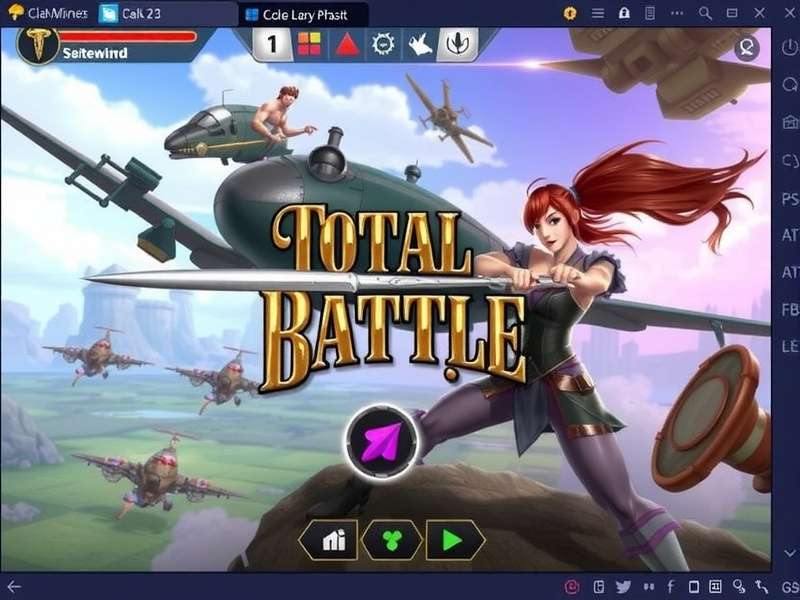Click the pink swirl icon in bottom bar
The image size is (800, 600).
[x=572, y=587]
